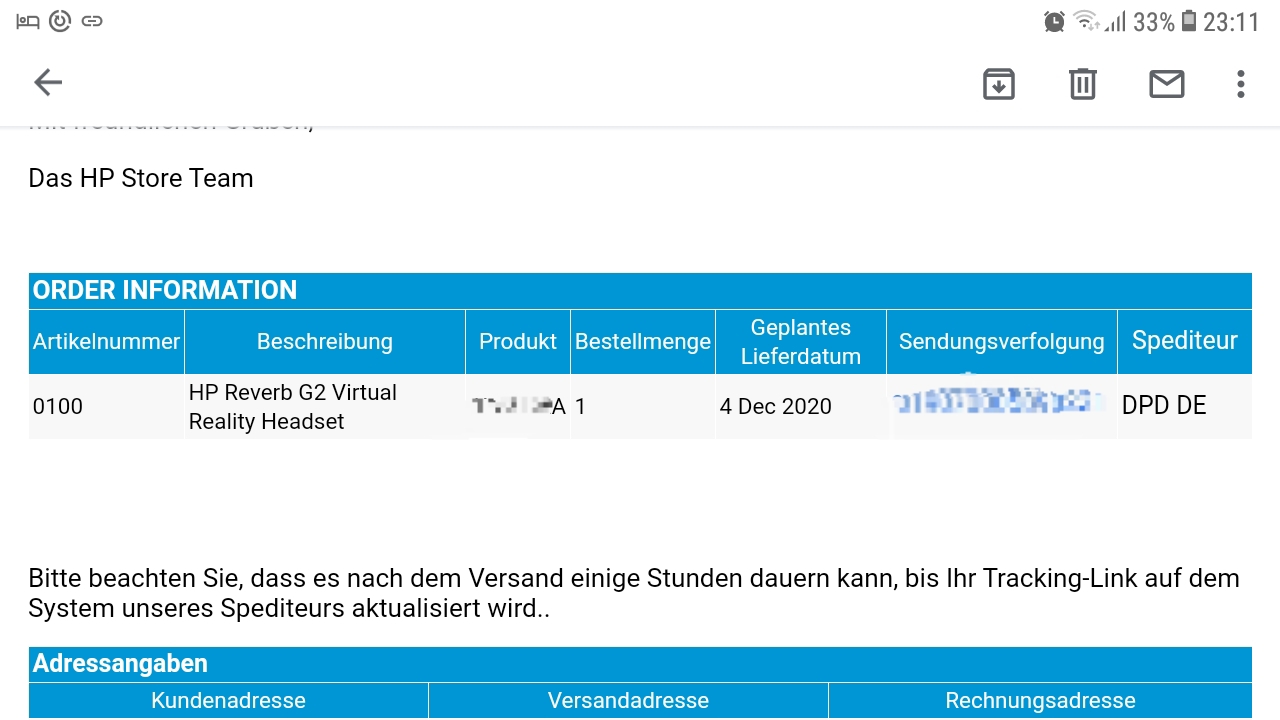Select the 4 Dec 2020 delivery date

776,407
